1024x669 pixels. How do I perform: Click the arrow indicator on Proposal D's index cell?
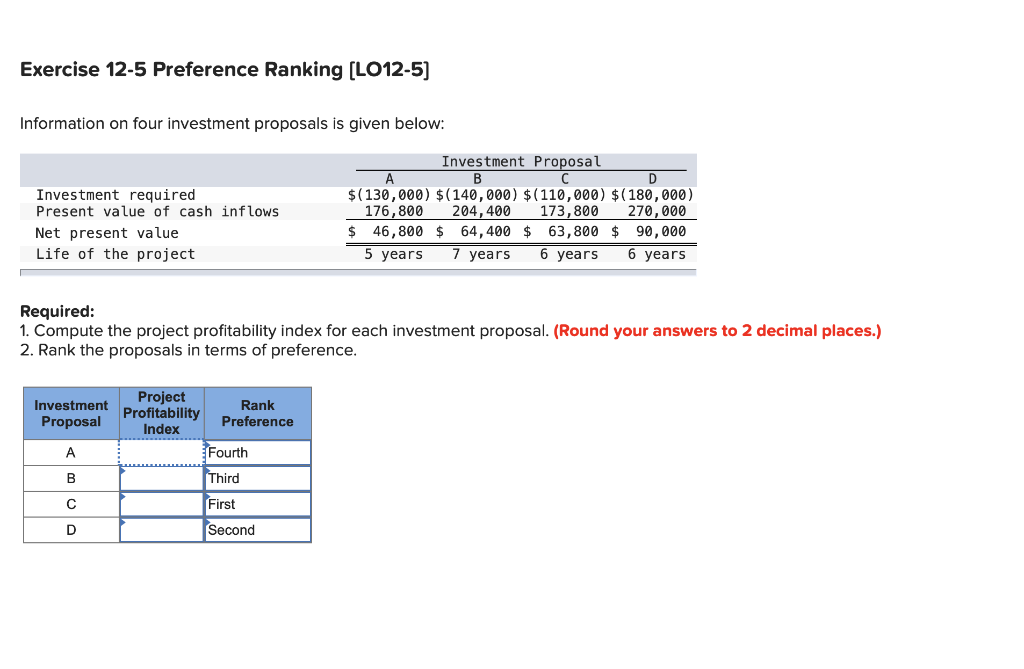122,522
